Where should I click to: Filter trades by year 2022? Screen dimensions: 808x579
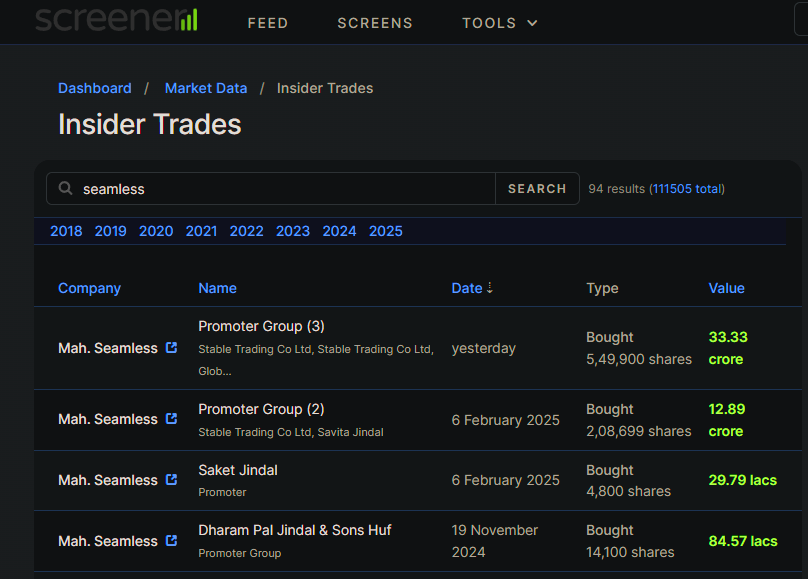[247, 231]
